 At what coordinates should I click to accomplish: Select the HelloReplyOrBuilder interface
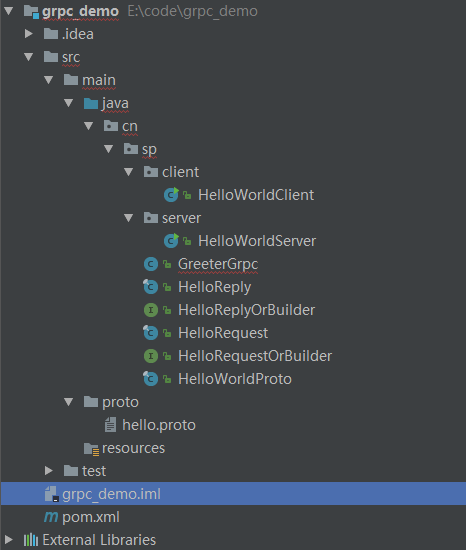click(246, 310)
